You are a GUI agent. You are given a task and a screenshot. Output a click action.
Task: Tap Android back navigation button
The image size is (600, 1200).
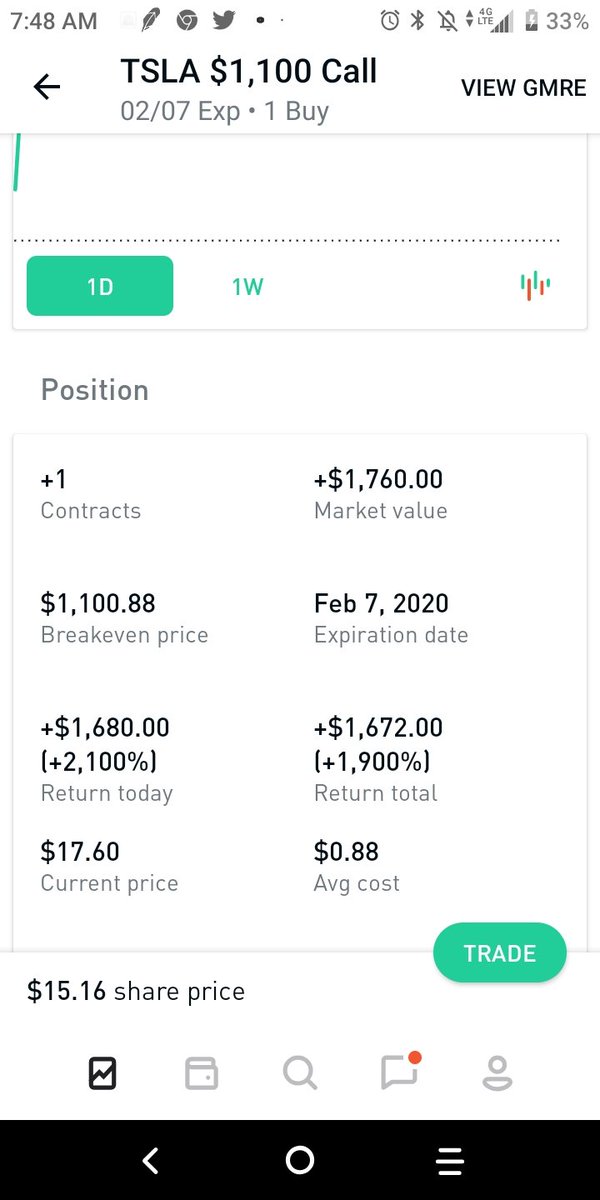(x=150, y=1160)
